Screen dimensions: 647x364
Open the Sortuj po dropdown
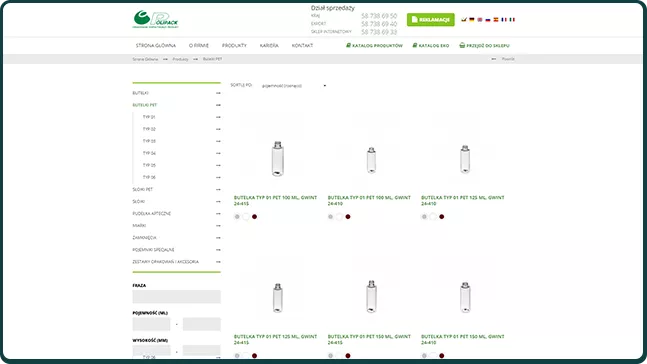pyautogui.click(x=294, y=86)
